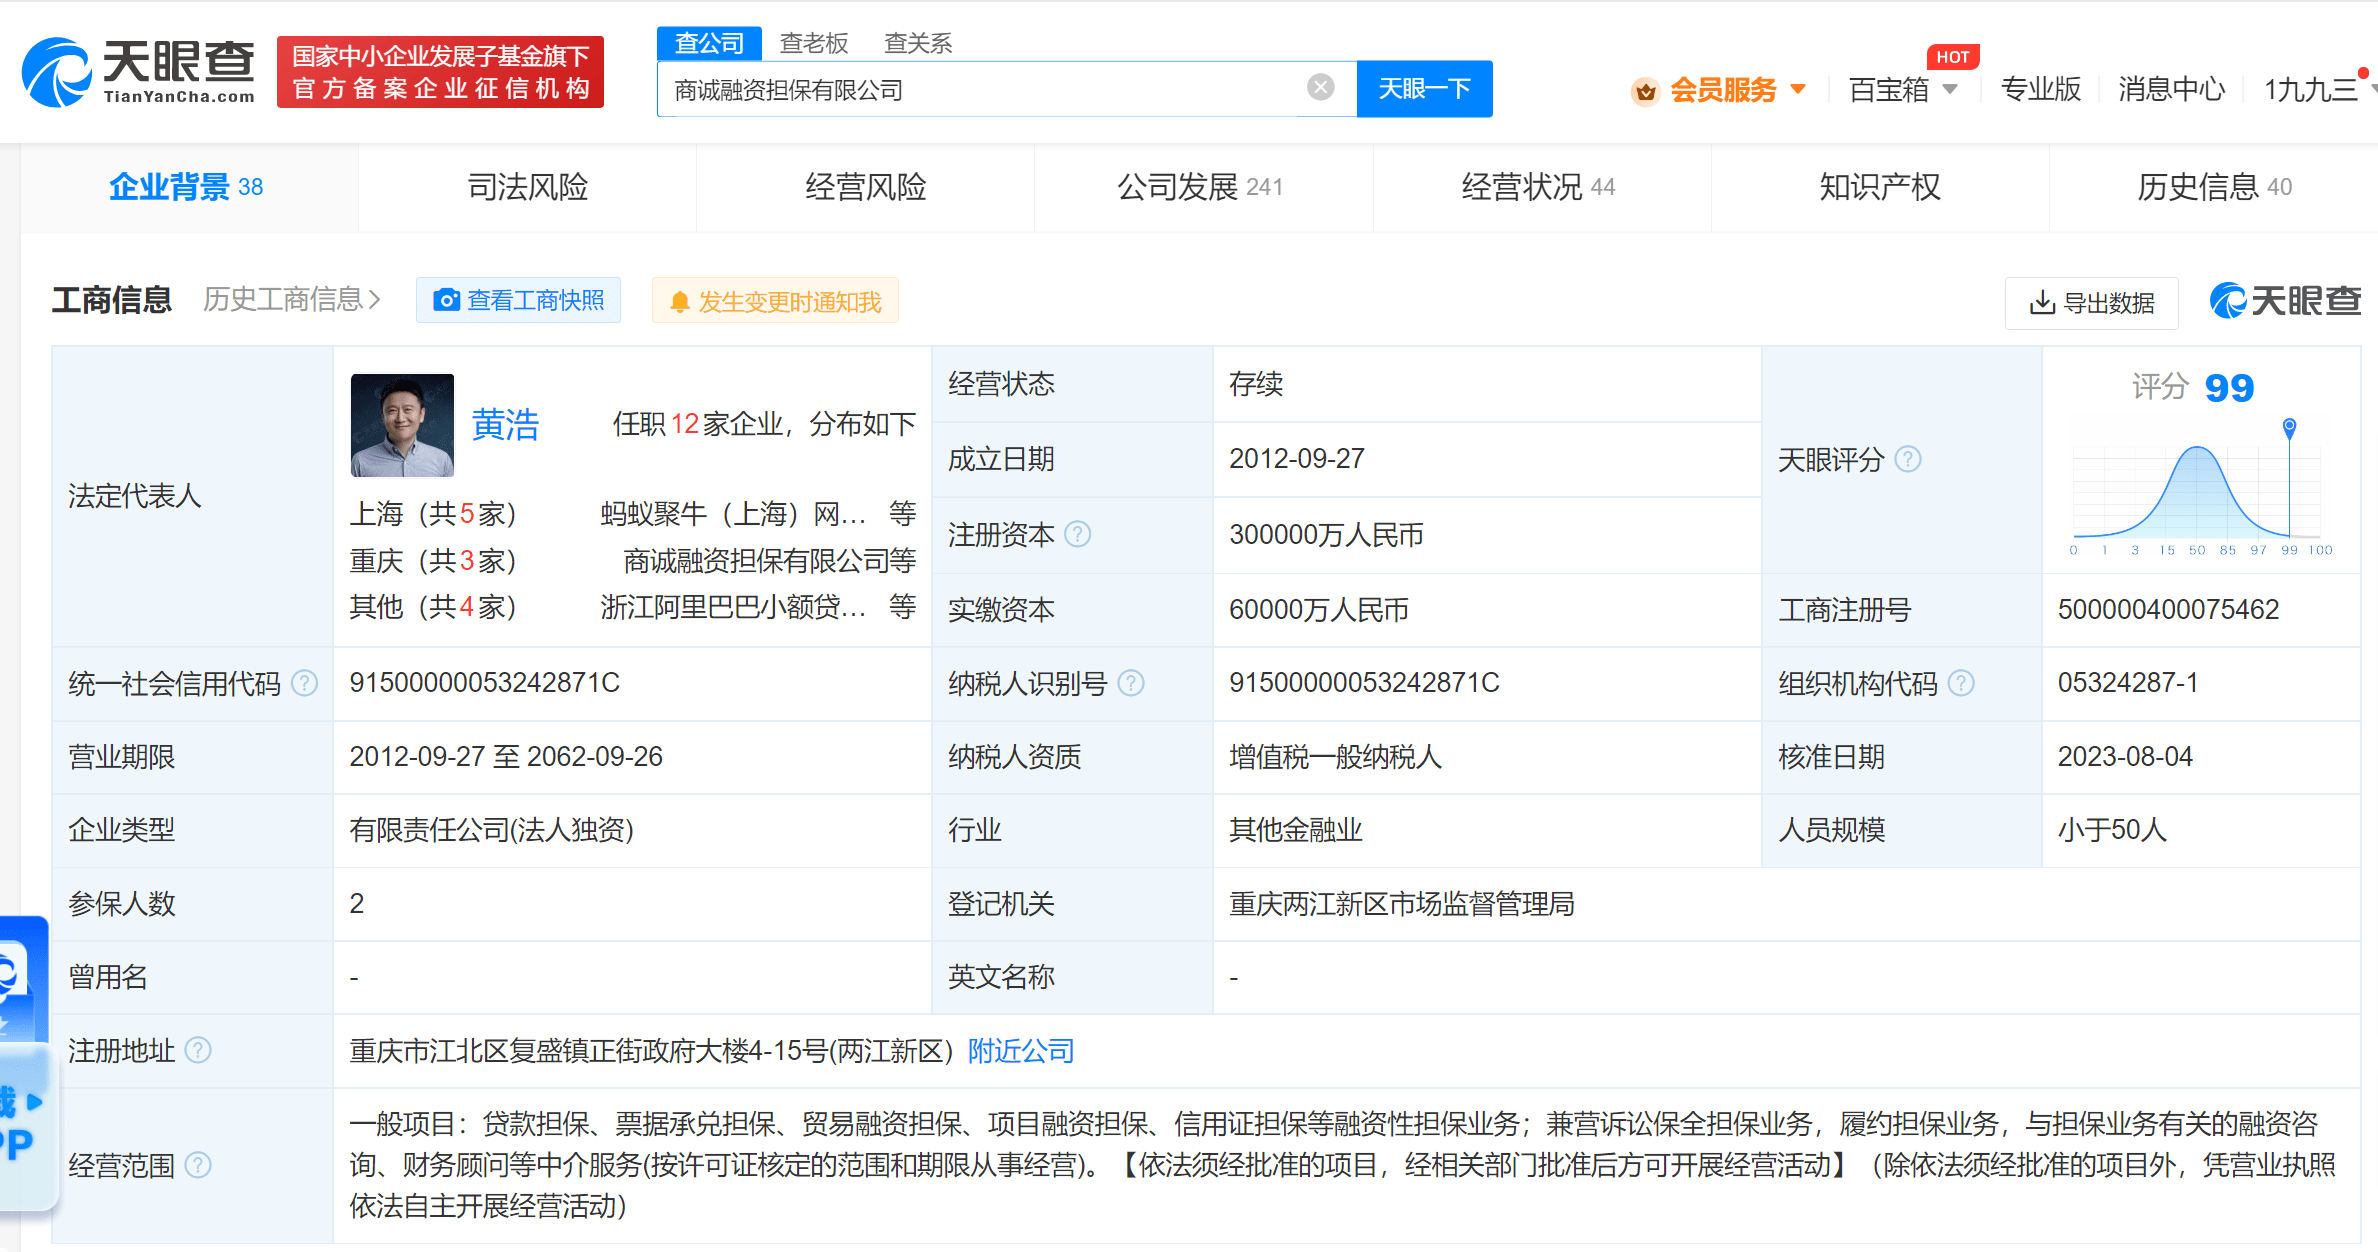Click question icon next to 统一社会信用代码
The width and height of the screenshot is (2378, 1252).
click(304, 683)
